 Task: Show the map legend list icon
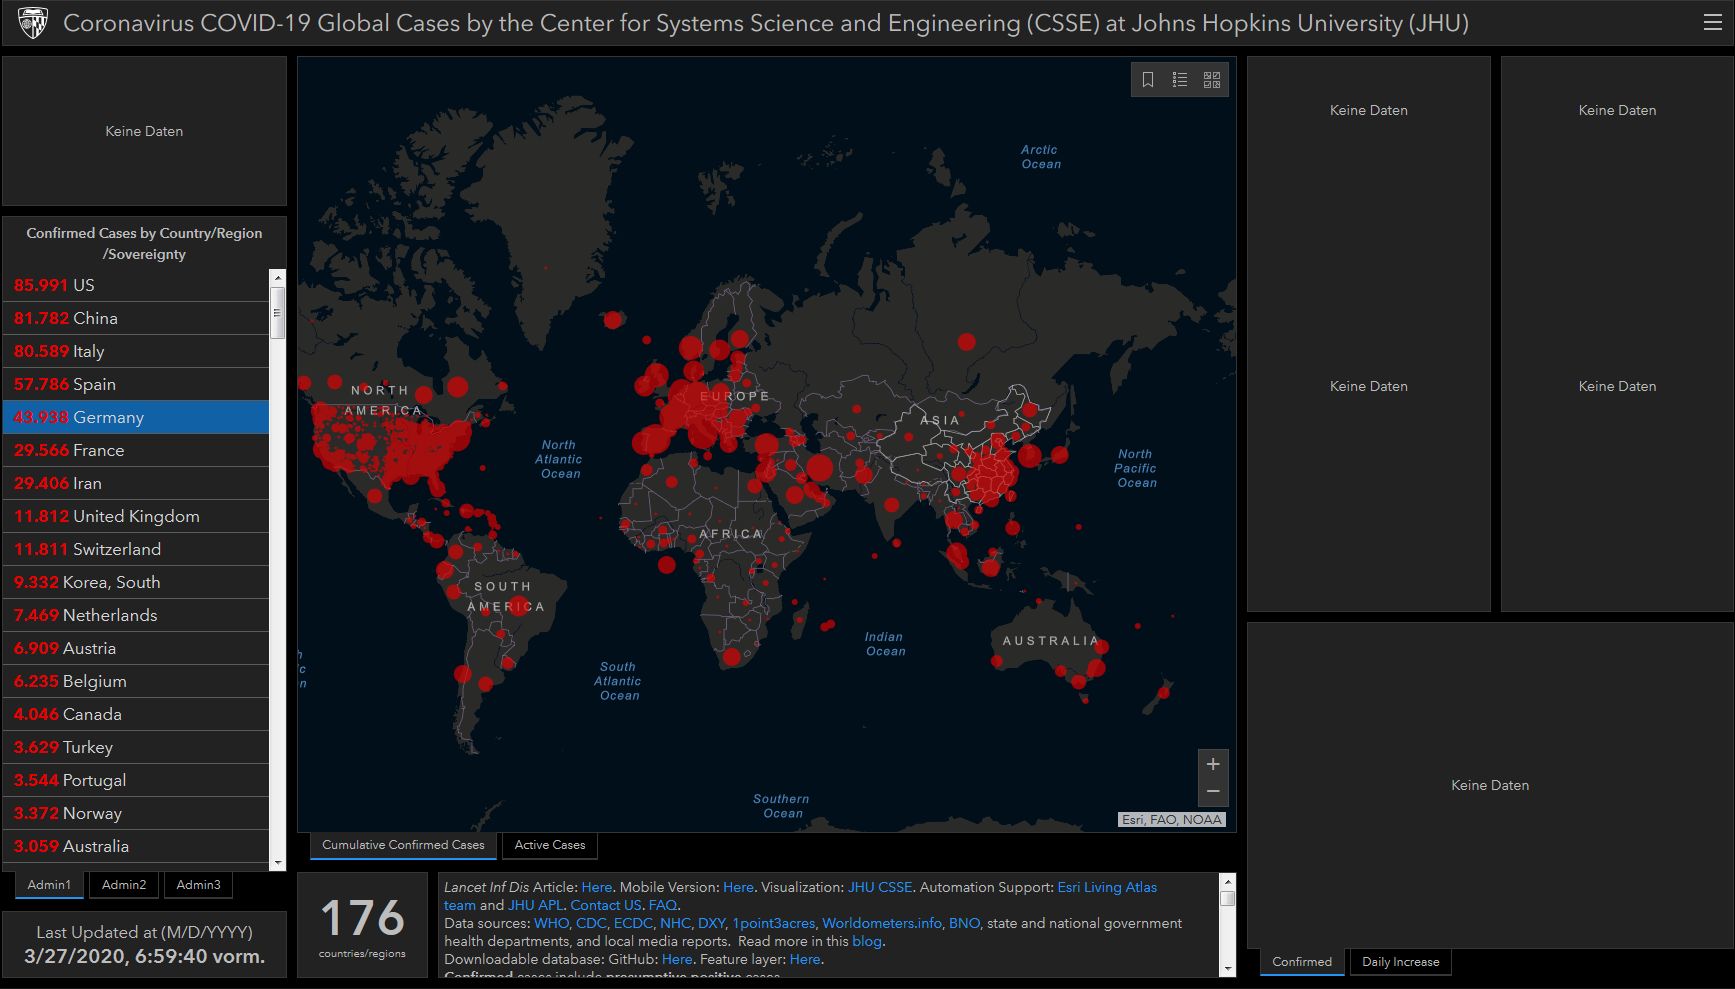(1180, 80)
